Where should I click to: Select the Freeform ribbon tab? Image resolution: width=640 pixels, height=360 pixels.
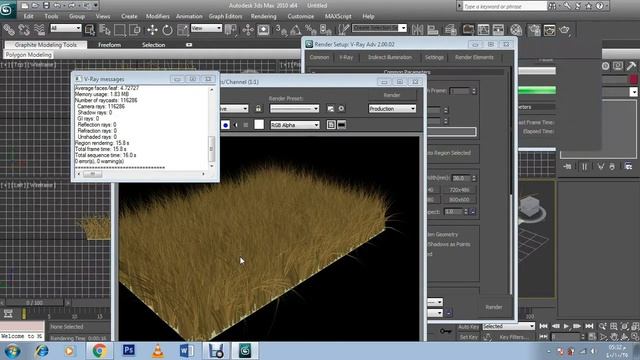coord(109,44)
